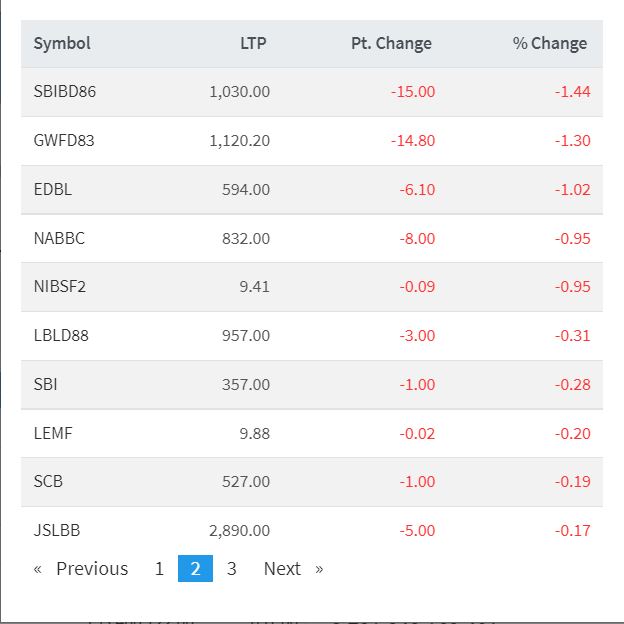Open the JSLBB symbol row
The image size is (624, 624).
coord(57,531)
